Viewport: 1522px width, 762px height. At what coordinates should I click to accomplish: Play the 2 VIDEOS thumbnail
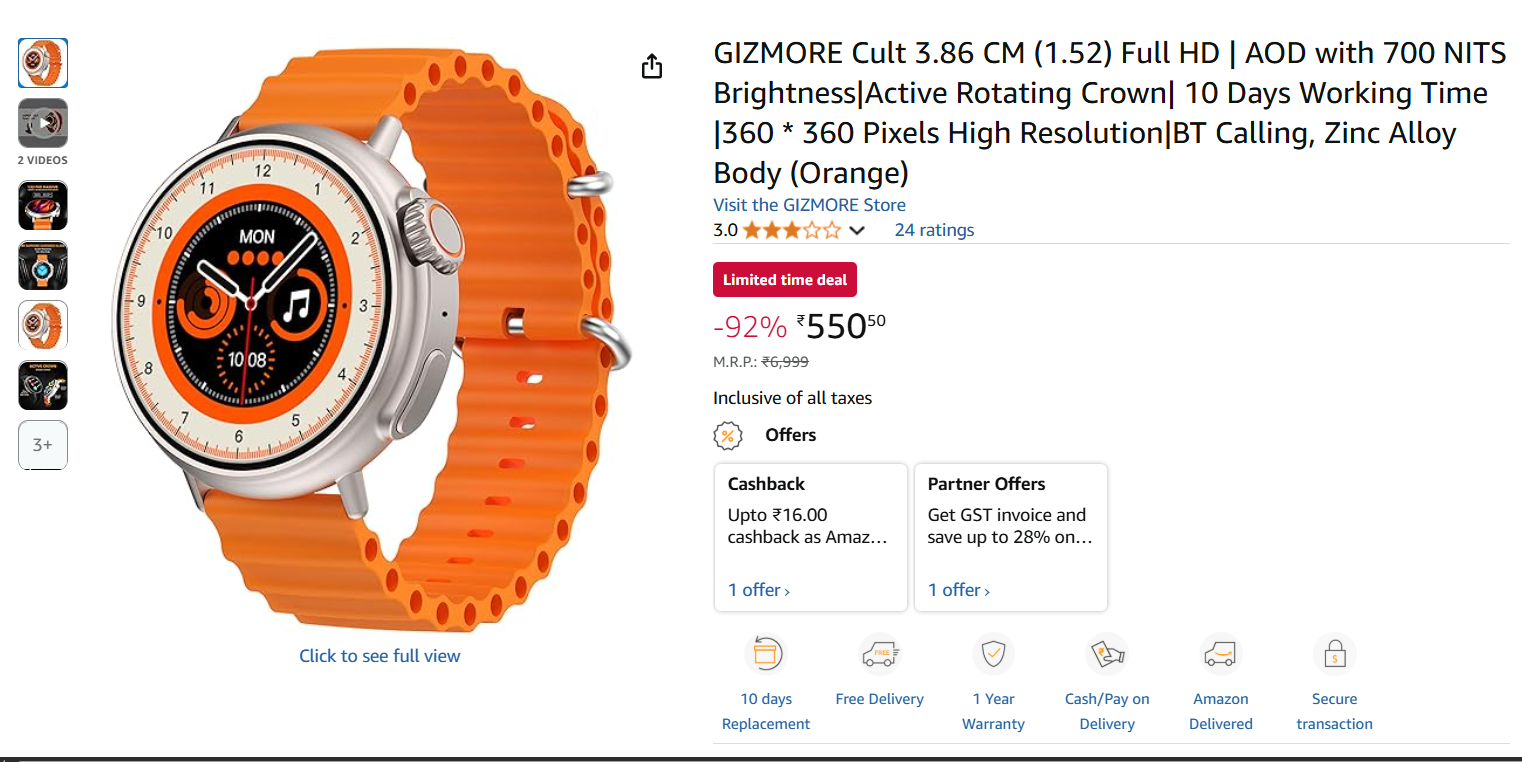click(x=43, y=124)
